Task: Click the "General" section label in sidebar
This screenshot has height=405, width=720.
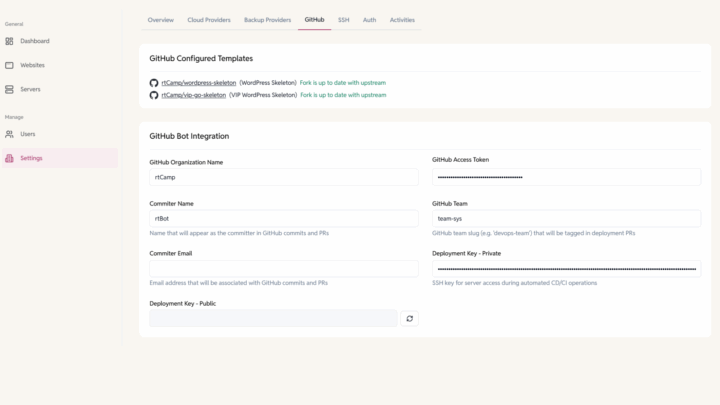Action: pos(14,24)
